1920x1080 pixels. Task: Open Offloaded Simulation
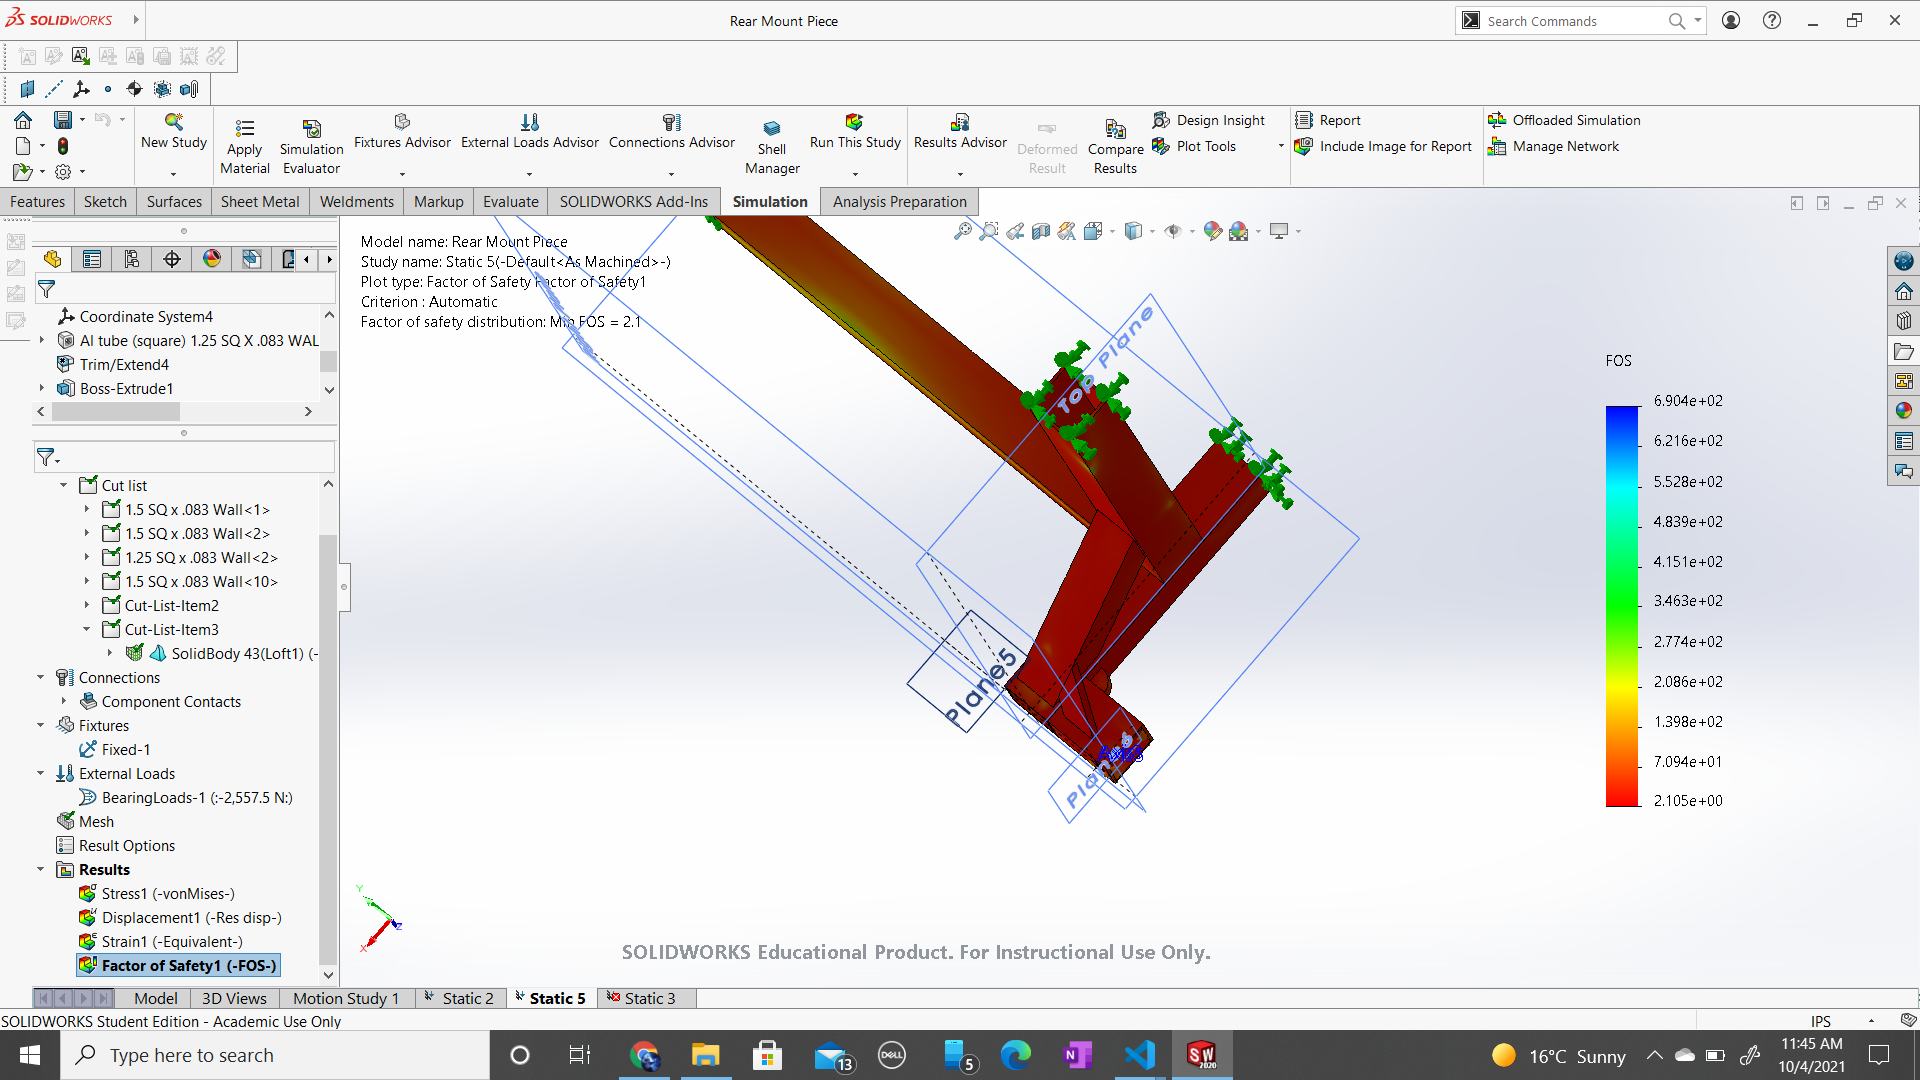pos(1565,120)
